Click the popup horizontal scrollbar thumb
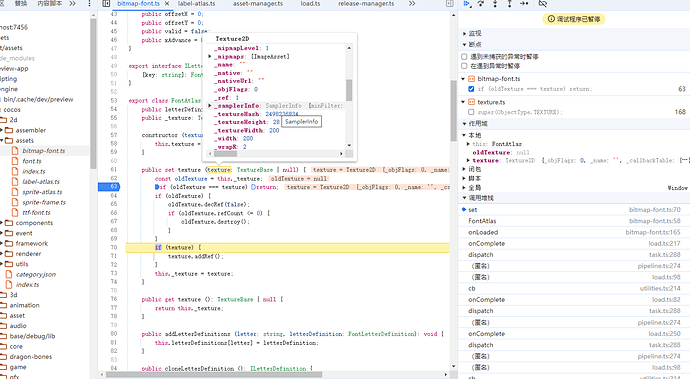This screenshot has width=690, height=379. tap(225, 154)
